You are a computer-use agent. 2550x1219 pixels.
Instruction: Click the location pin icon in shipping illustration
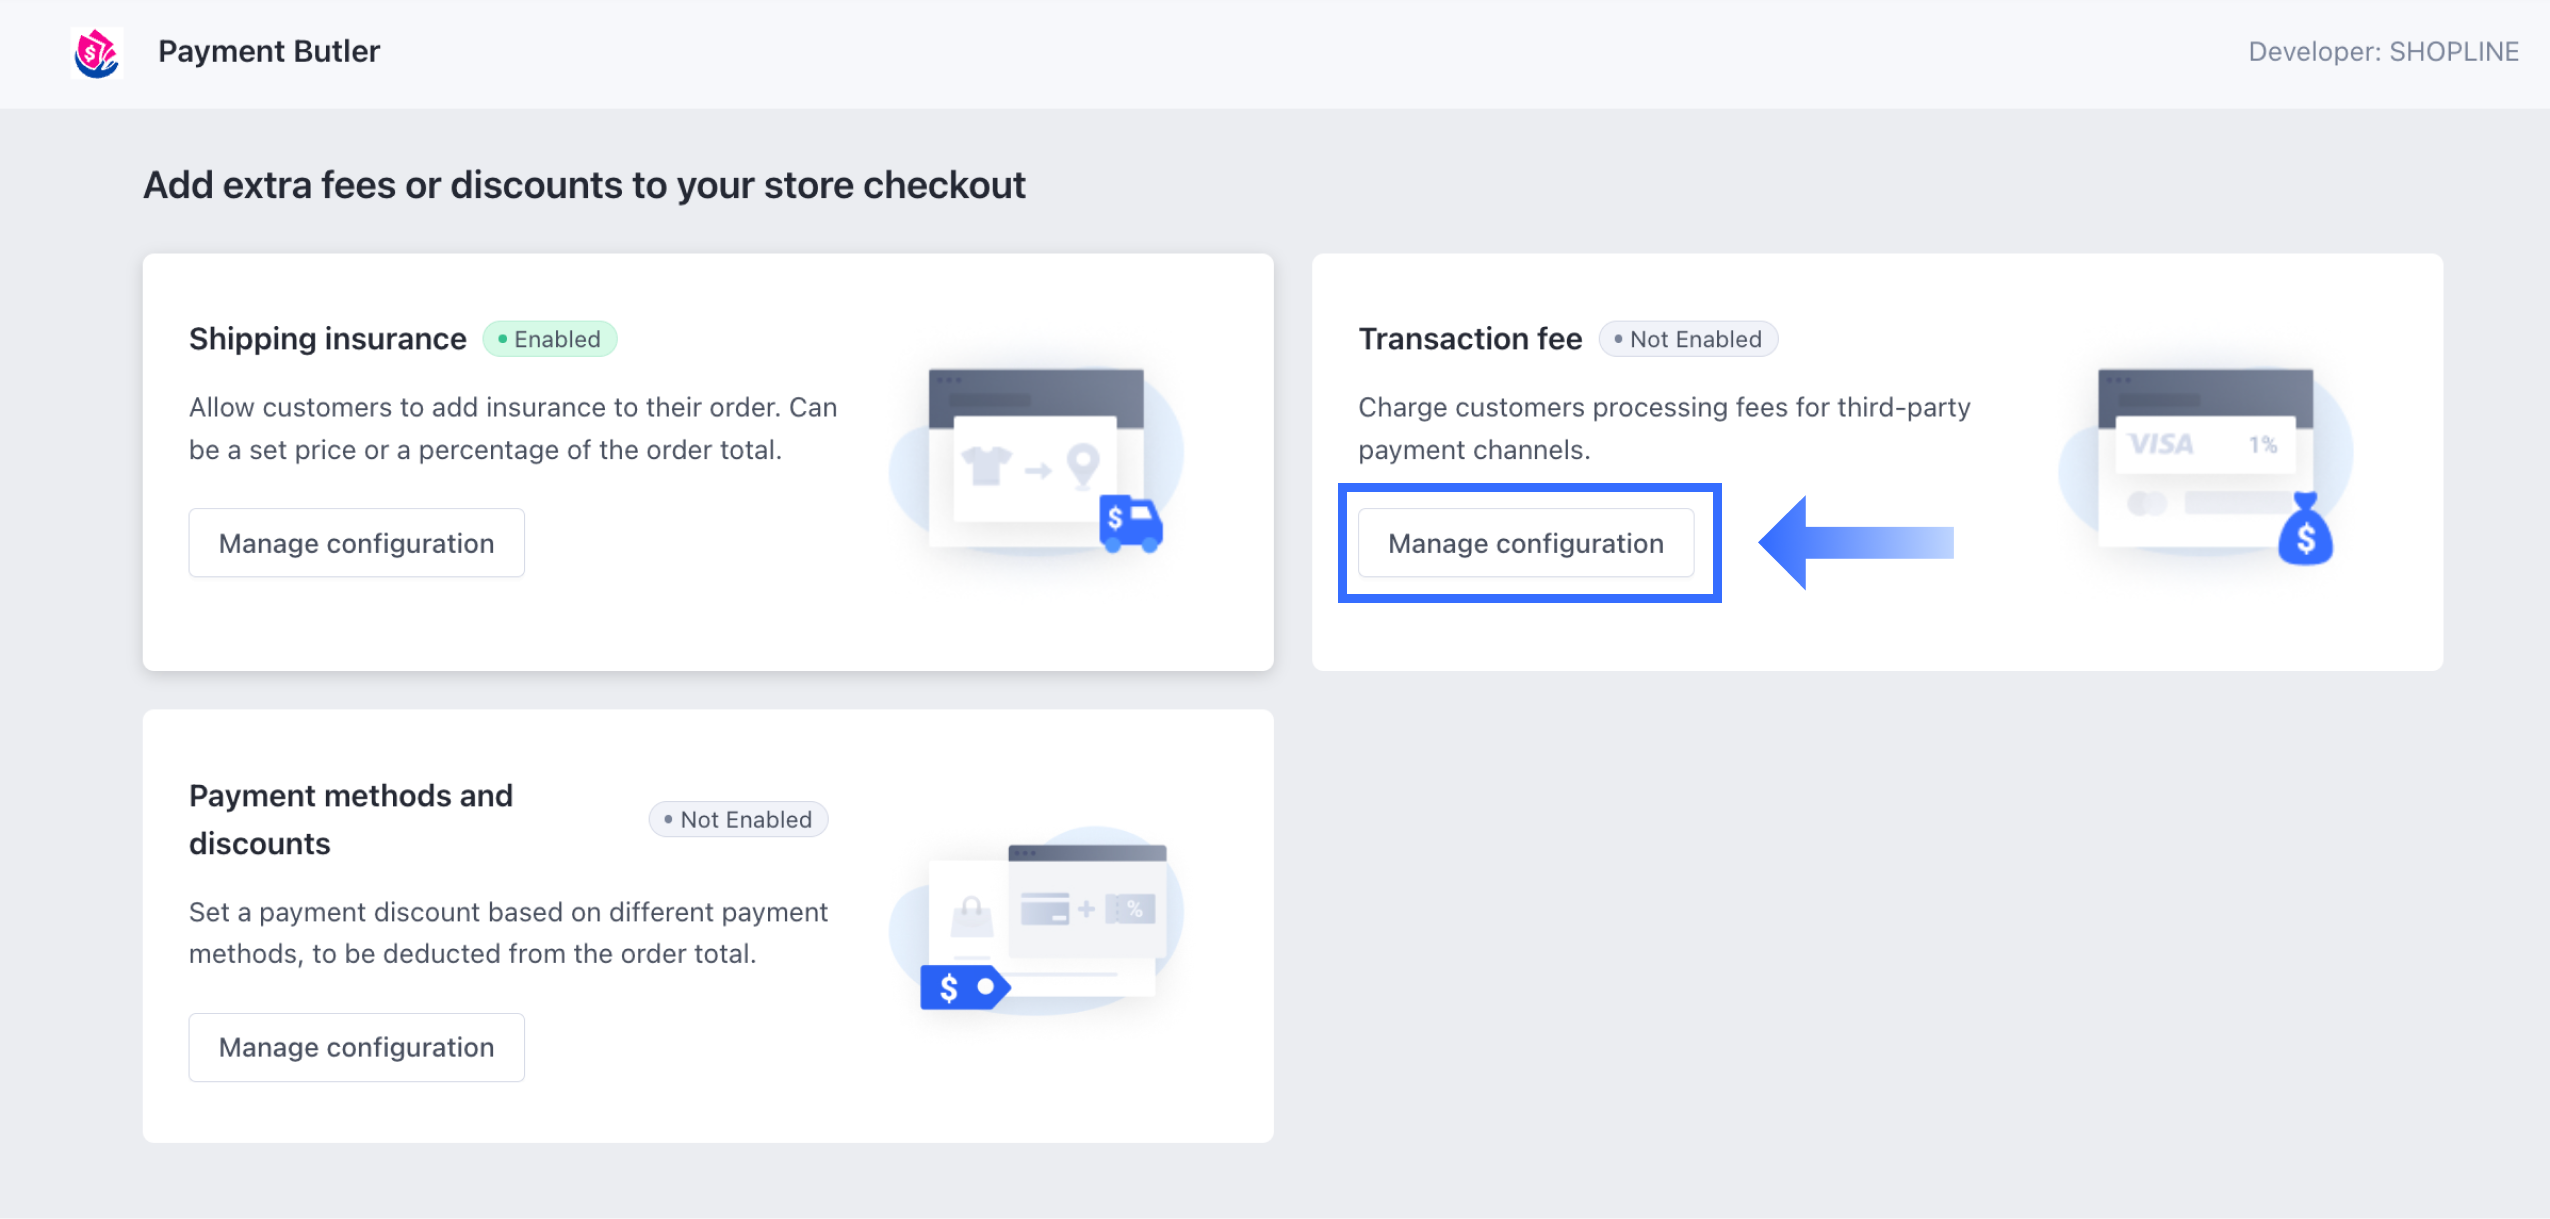click(x=1083, y=465)
